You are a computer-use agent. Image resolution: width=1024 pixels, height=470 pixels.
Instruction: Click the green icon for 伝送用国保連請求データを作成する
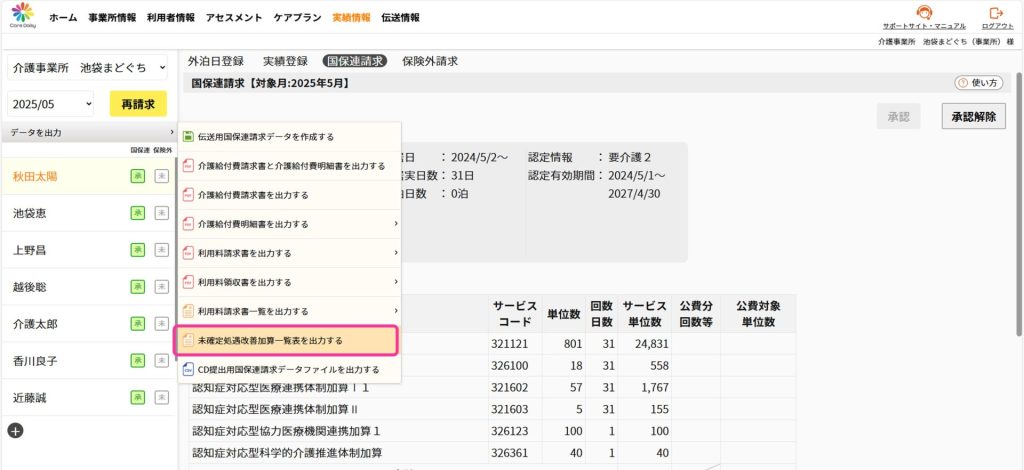(188, 136)
